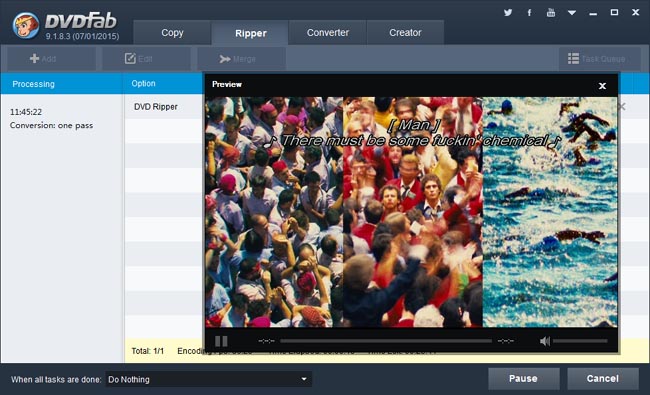Select the Ripper tab

click(x=250, y=33)
